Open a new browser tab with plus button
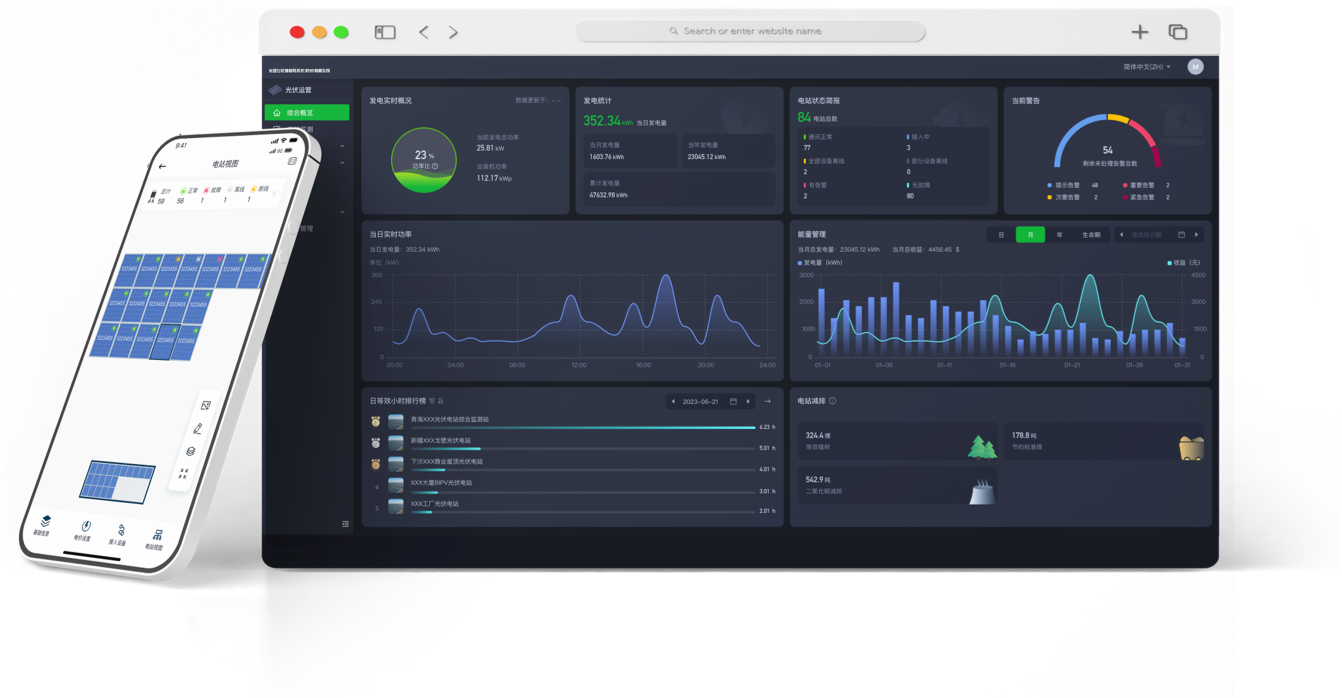1342x698 pixels. pyautogui.click(x=1139, y=32)
